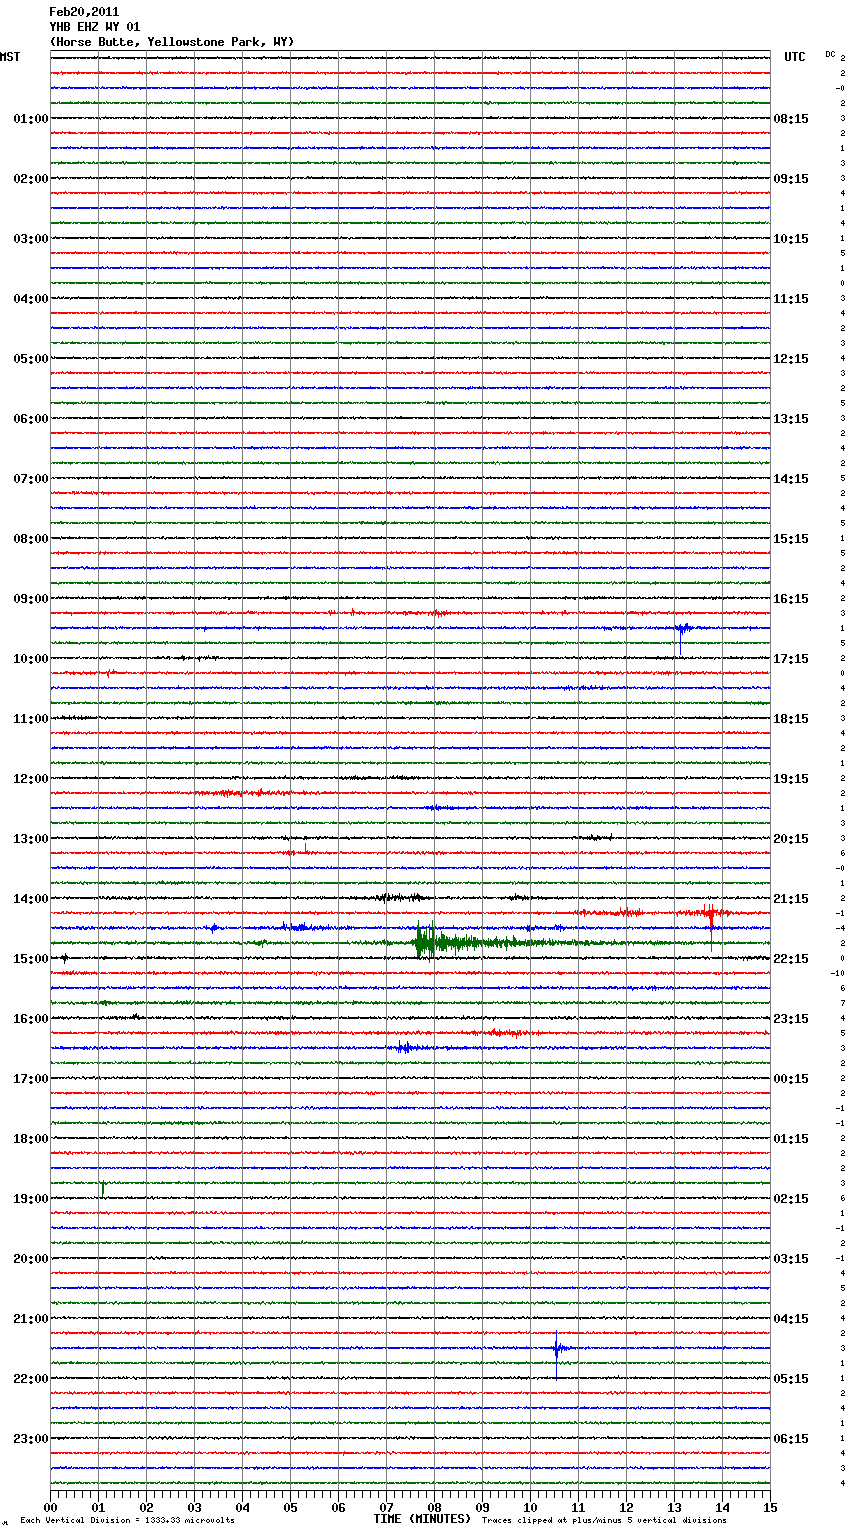Click the 05 minute tick label
The width and height of the screenshot is (850, 1534).
coord(290,1507)
